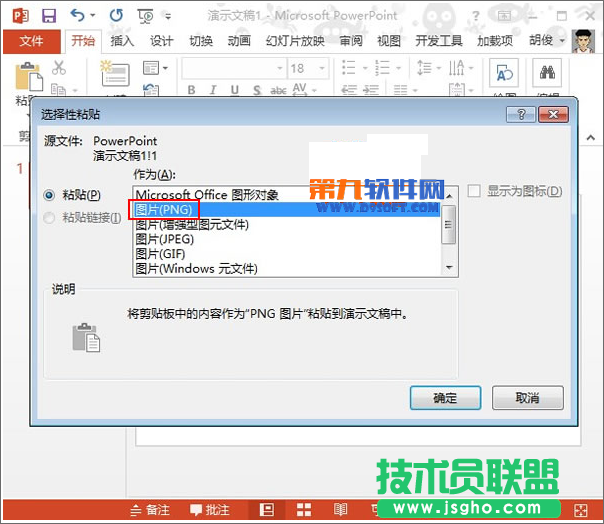Viewport: 604px width, 524px height.
Task: Toggle Italic formatting
Action: tap(213, 90)
